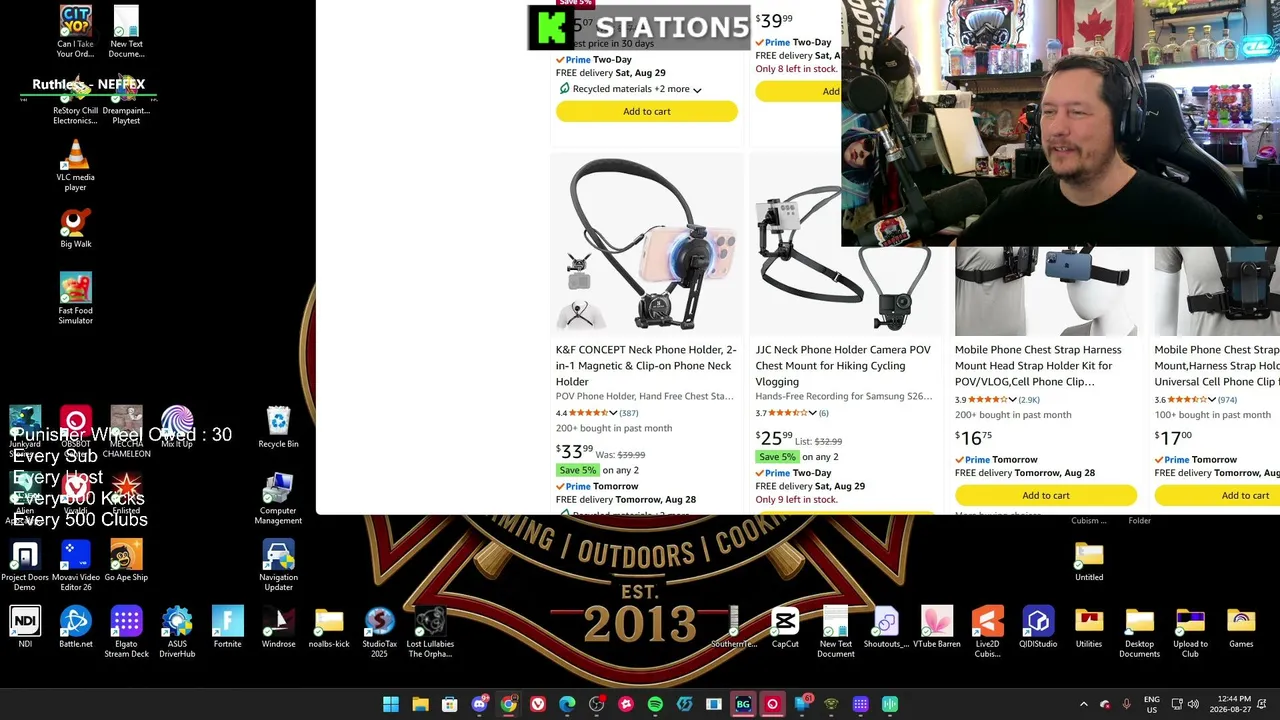
Task: View the 2.9K reviews for chest strap
Action: 1029,400
